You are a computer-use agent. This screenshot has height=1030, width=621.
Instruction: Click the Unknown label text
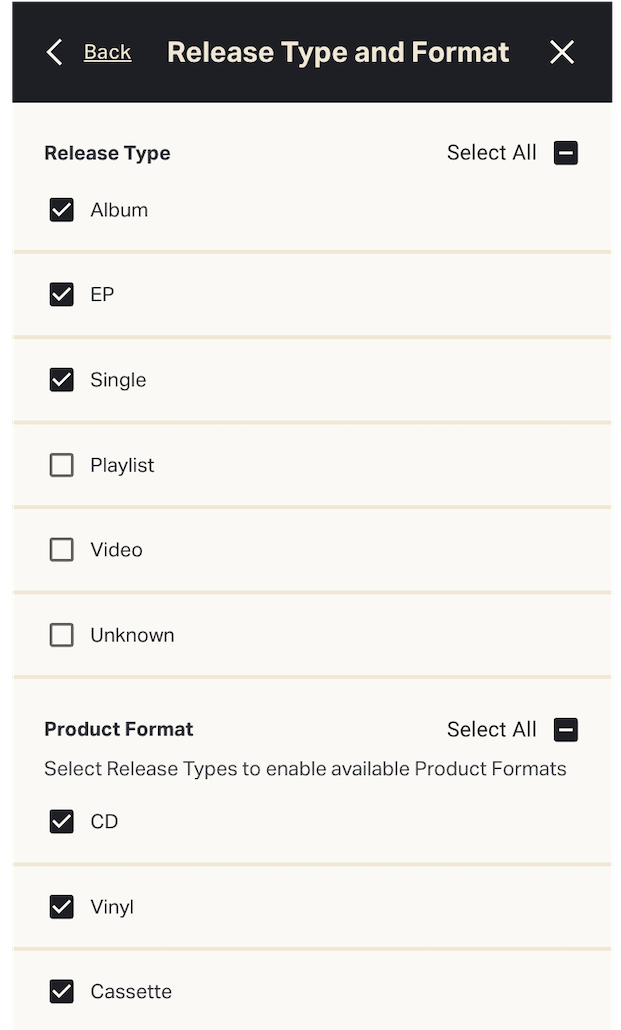pyautogui.click(x=132, y=635)
